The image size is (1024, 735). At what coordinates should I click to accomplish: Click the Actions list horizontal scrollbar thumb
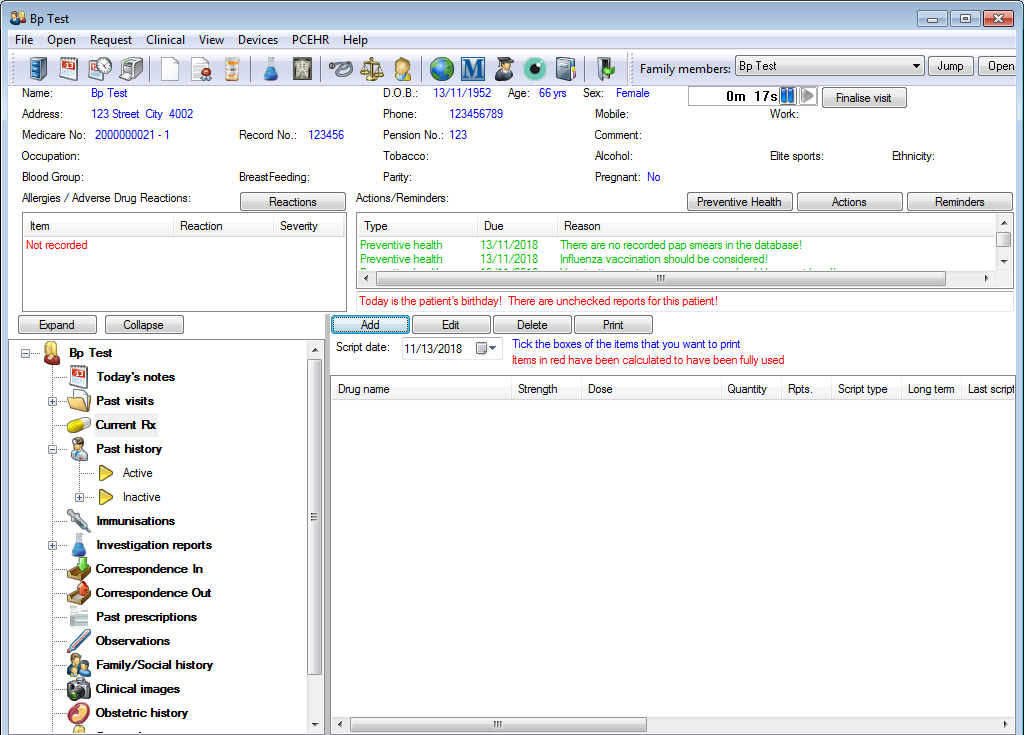pos(661,279)
